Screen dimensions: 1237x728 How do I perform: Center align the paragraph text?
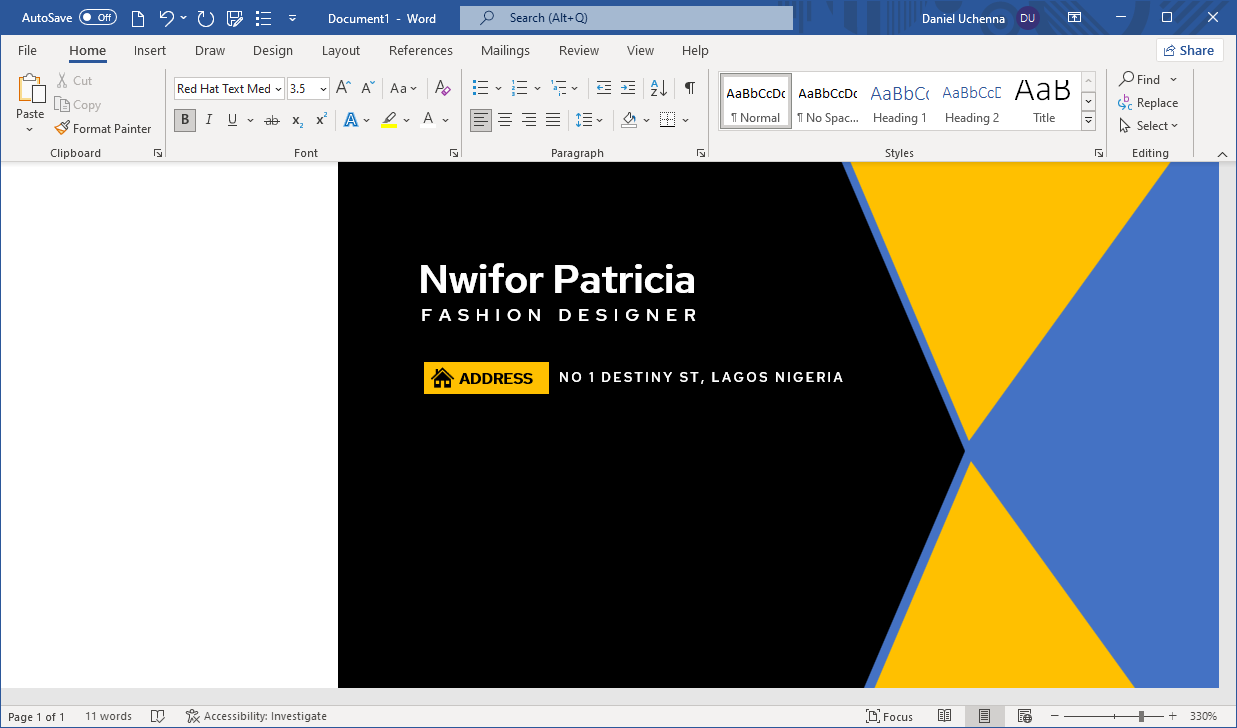(x=505, y=120)
